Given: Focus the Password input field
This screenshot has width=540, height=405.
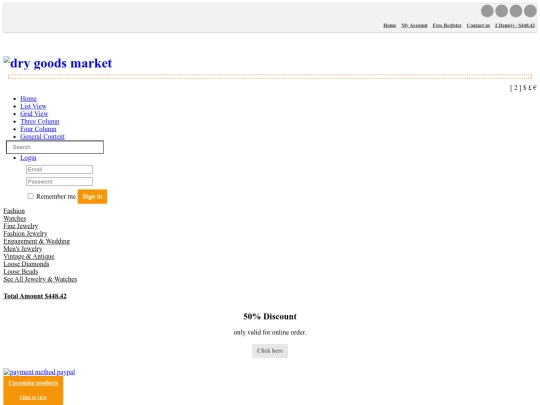Looking at the screenshot, I should tap(59, 181).
